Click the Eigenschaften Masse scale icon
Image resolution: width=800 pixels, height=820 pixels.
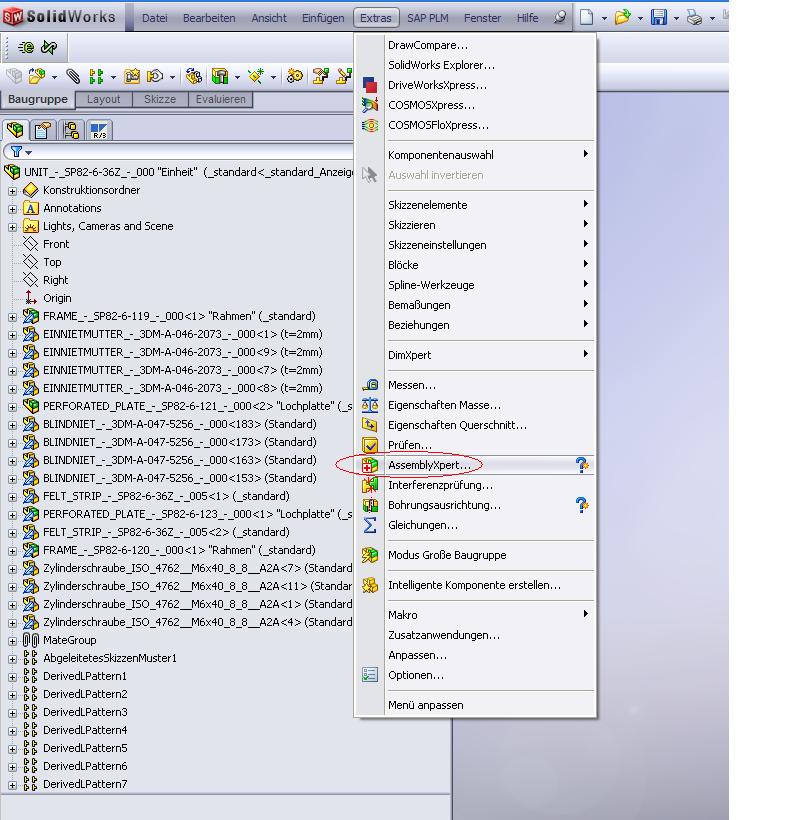point(370,405)
